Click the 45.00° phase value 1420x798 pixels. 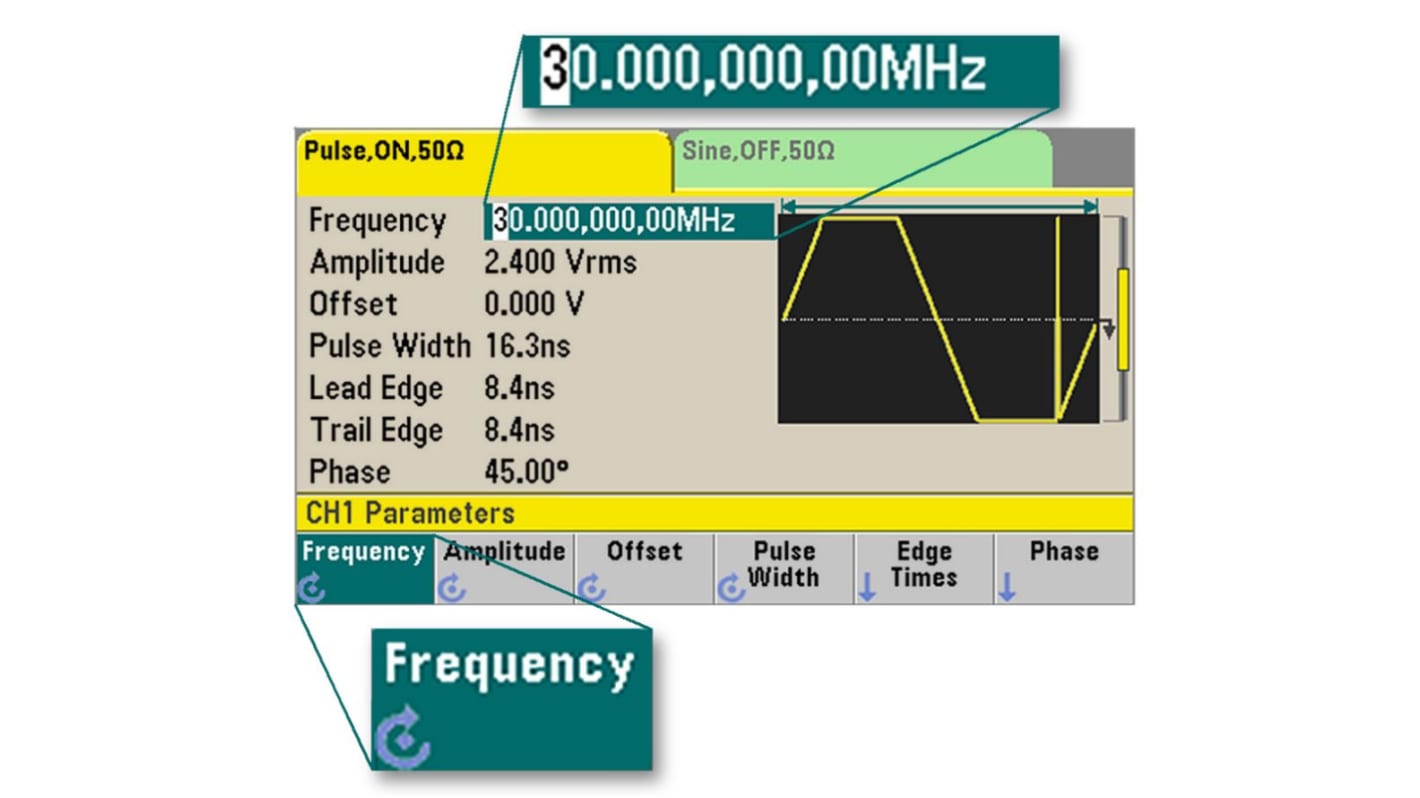[x=527, y=472]
